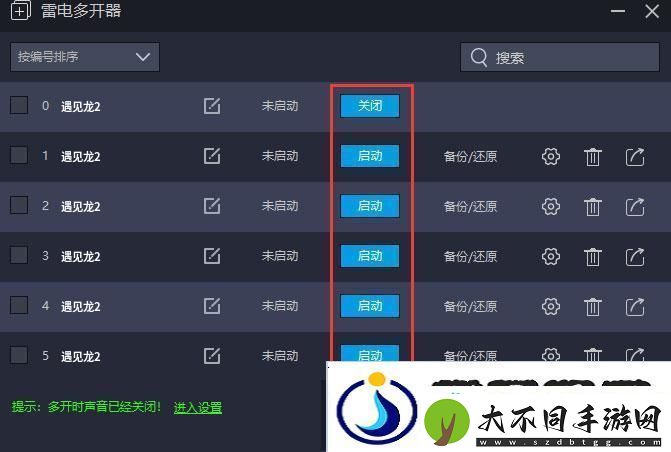Viewport: 671px width, 452px height.
Task: Focus the 搜索 search field
Action: click(x=560, y=57)
